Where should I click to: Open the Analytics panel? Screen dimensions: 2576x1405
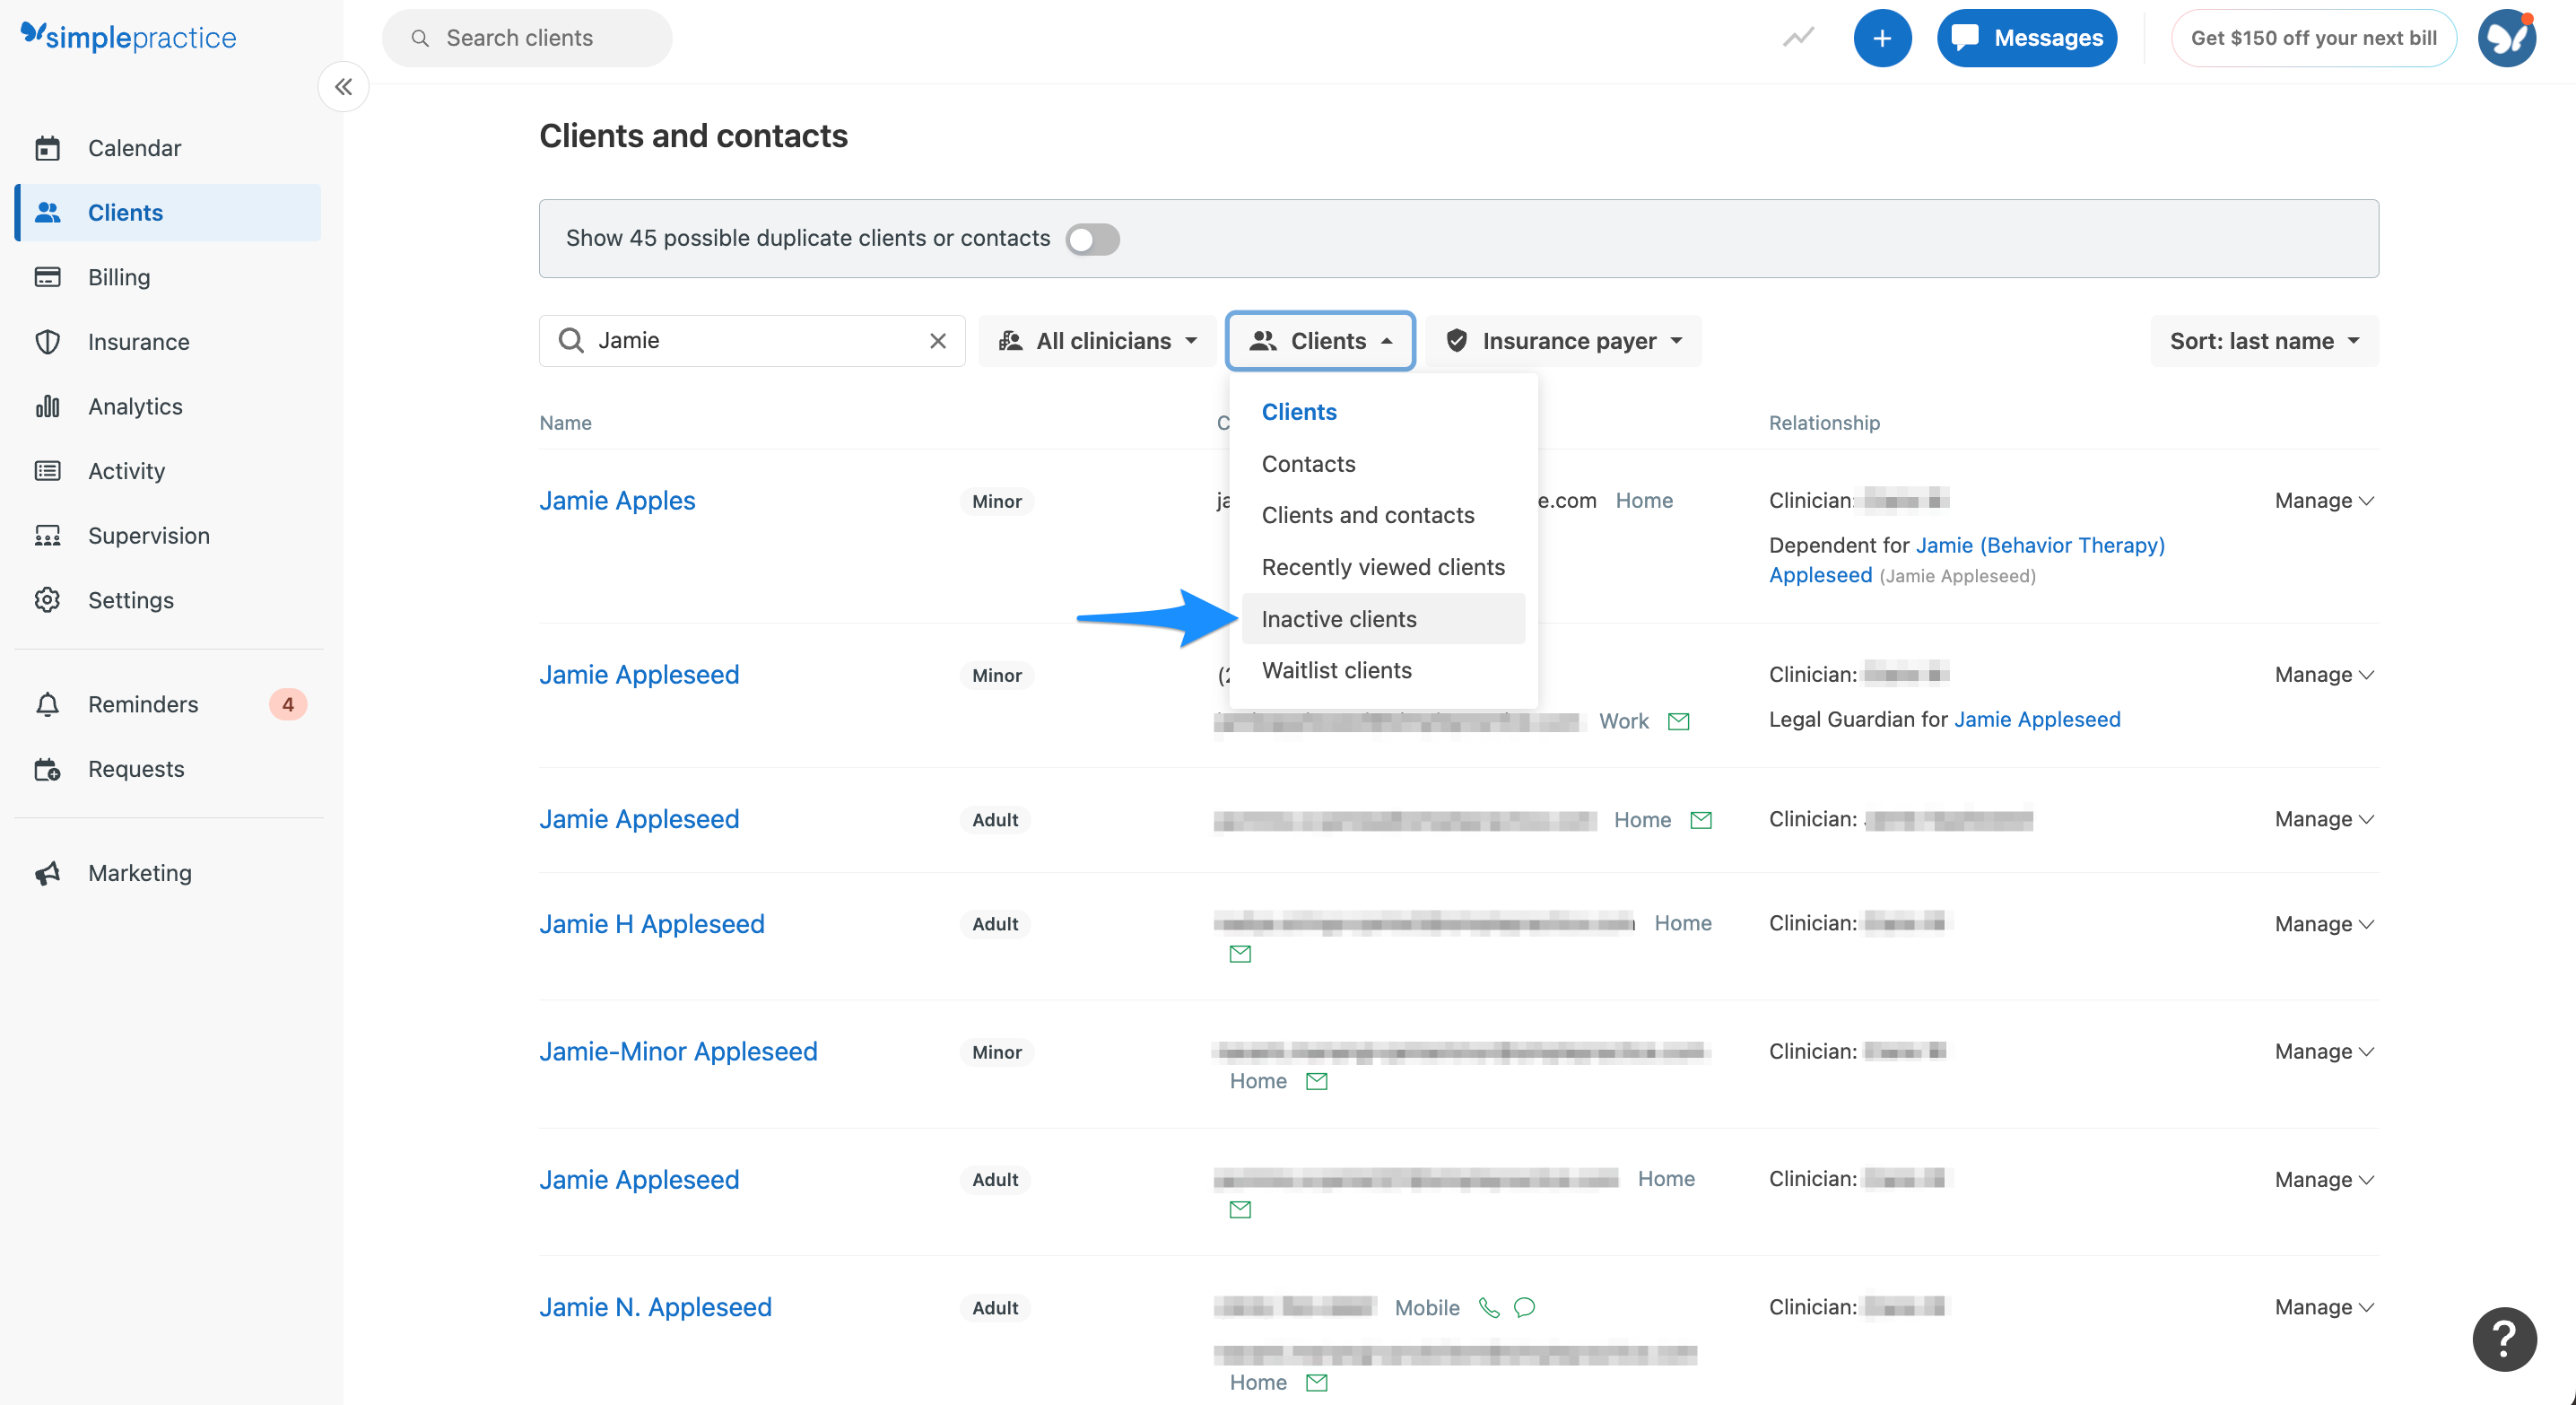pos(135,406)
